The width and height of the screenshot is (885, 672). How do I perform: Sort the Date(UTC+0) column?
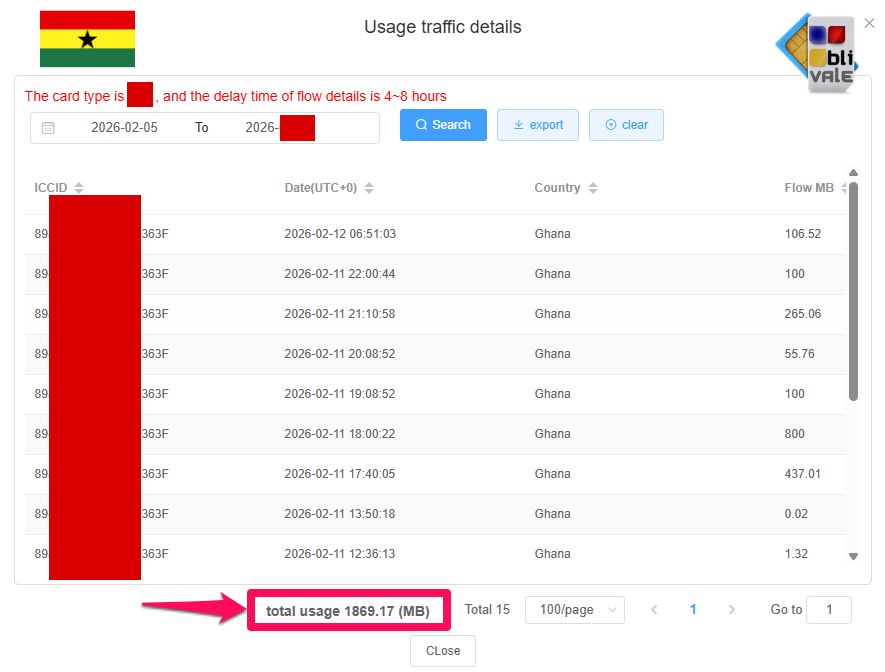tap(368, 187)
